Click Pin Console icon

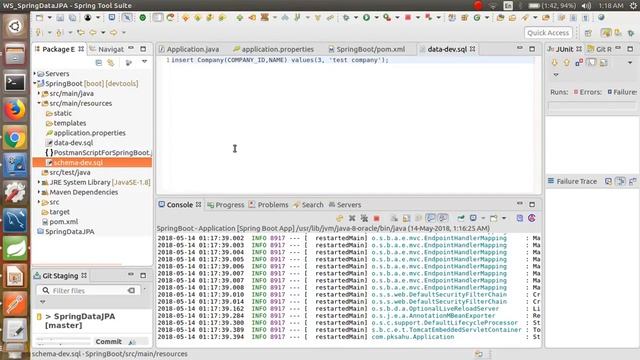coord(461,218)
